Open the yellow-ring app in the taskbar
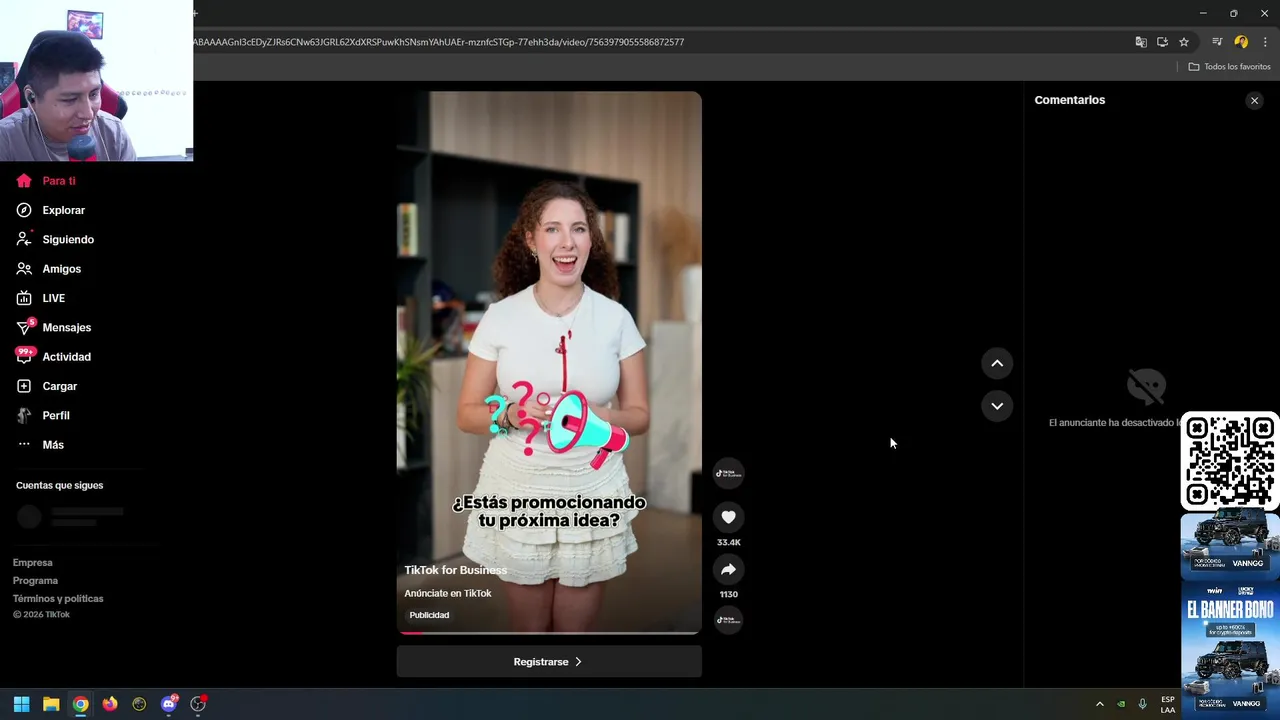Screen dimensions: 1280x720 [x=139, y=704]
